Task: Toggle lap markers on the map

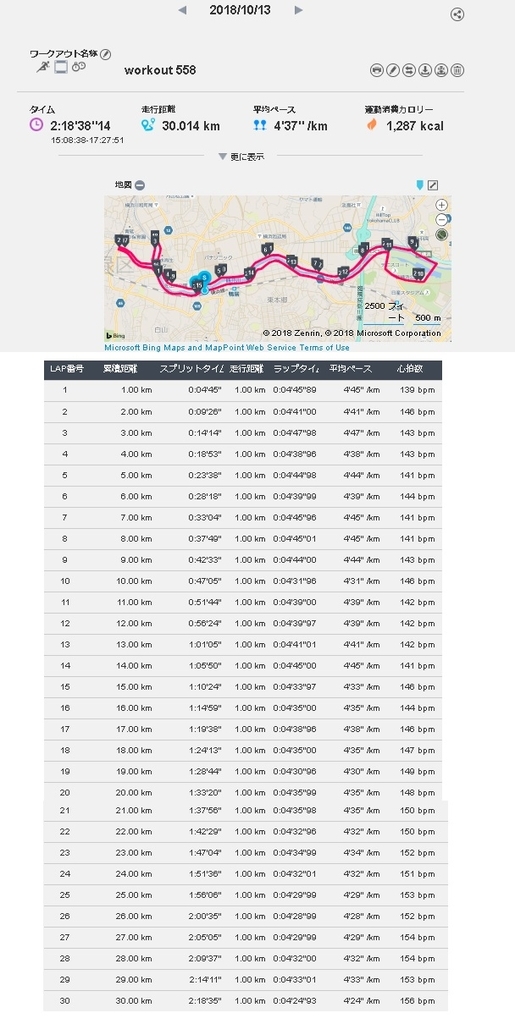Action: pos(419,185)
